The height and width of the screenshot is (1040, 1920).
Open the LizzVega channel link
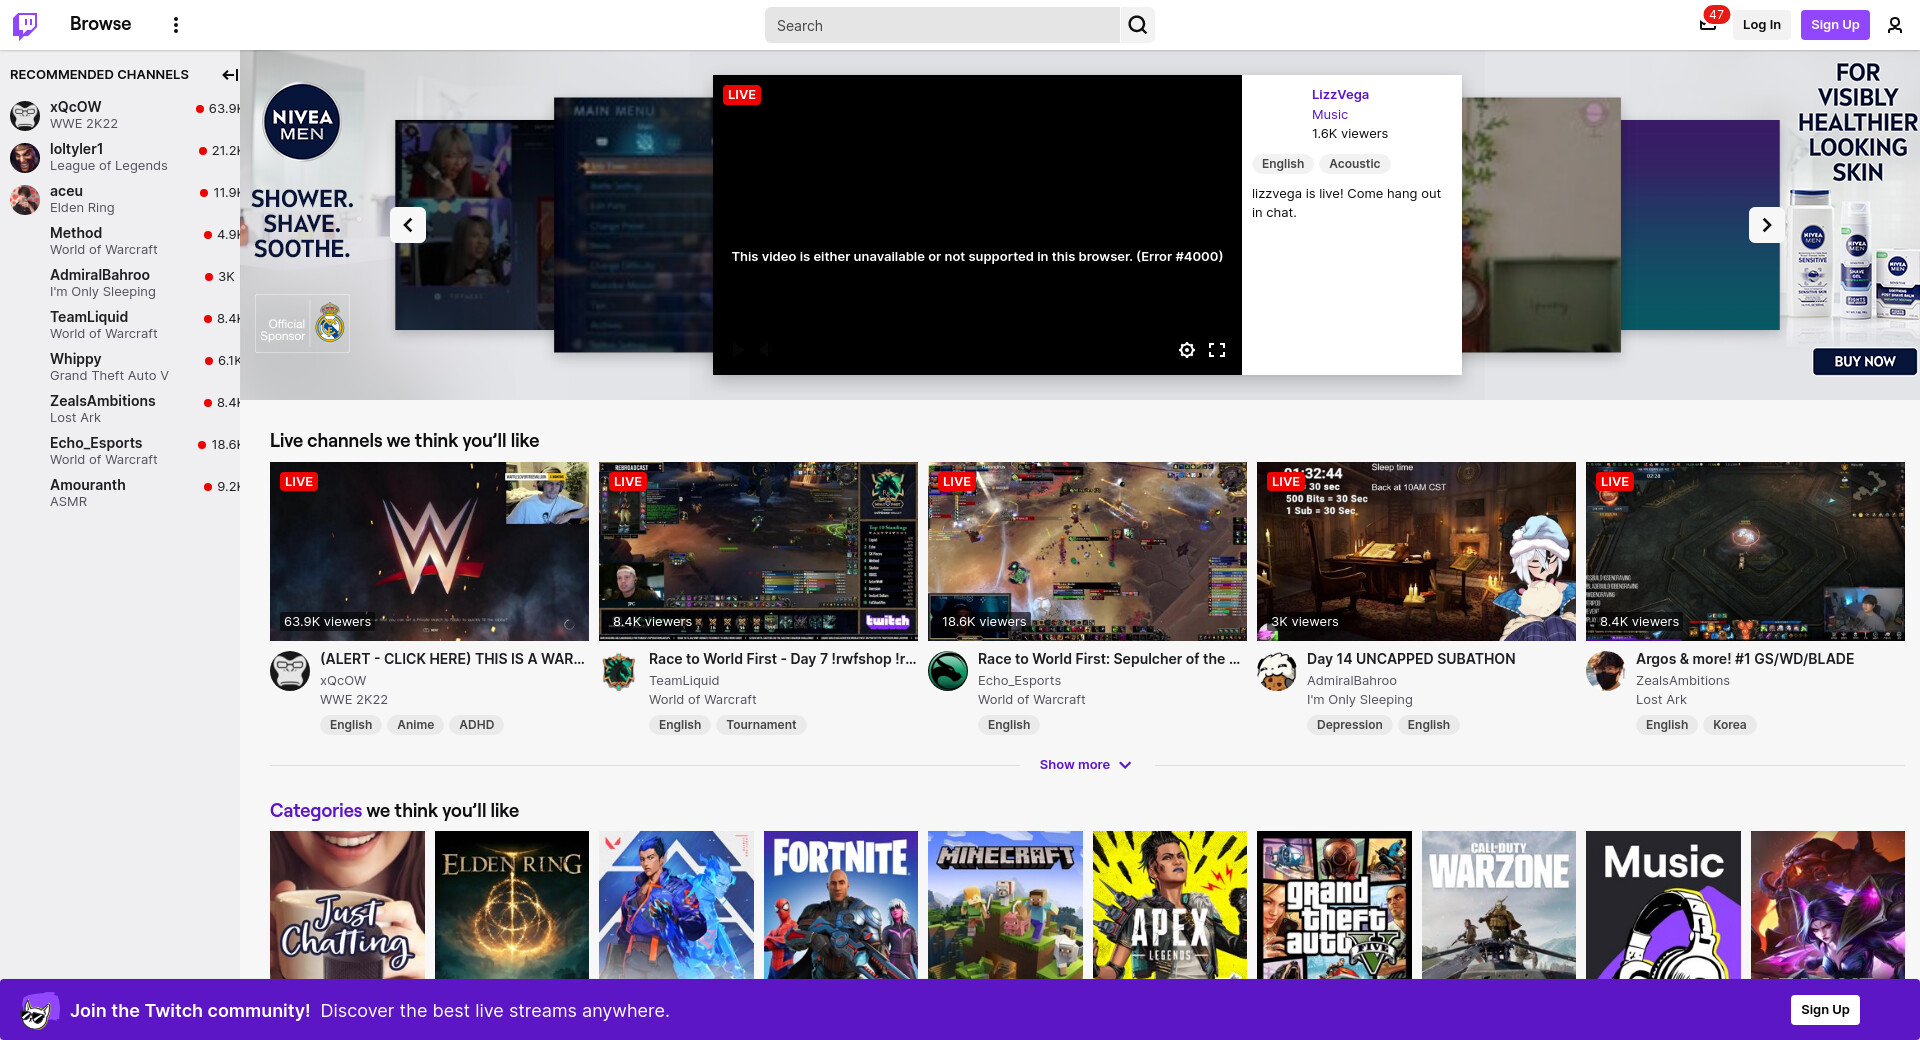coord(1340,95)
